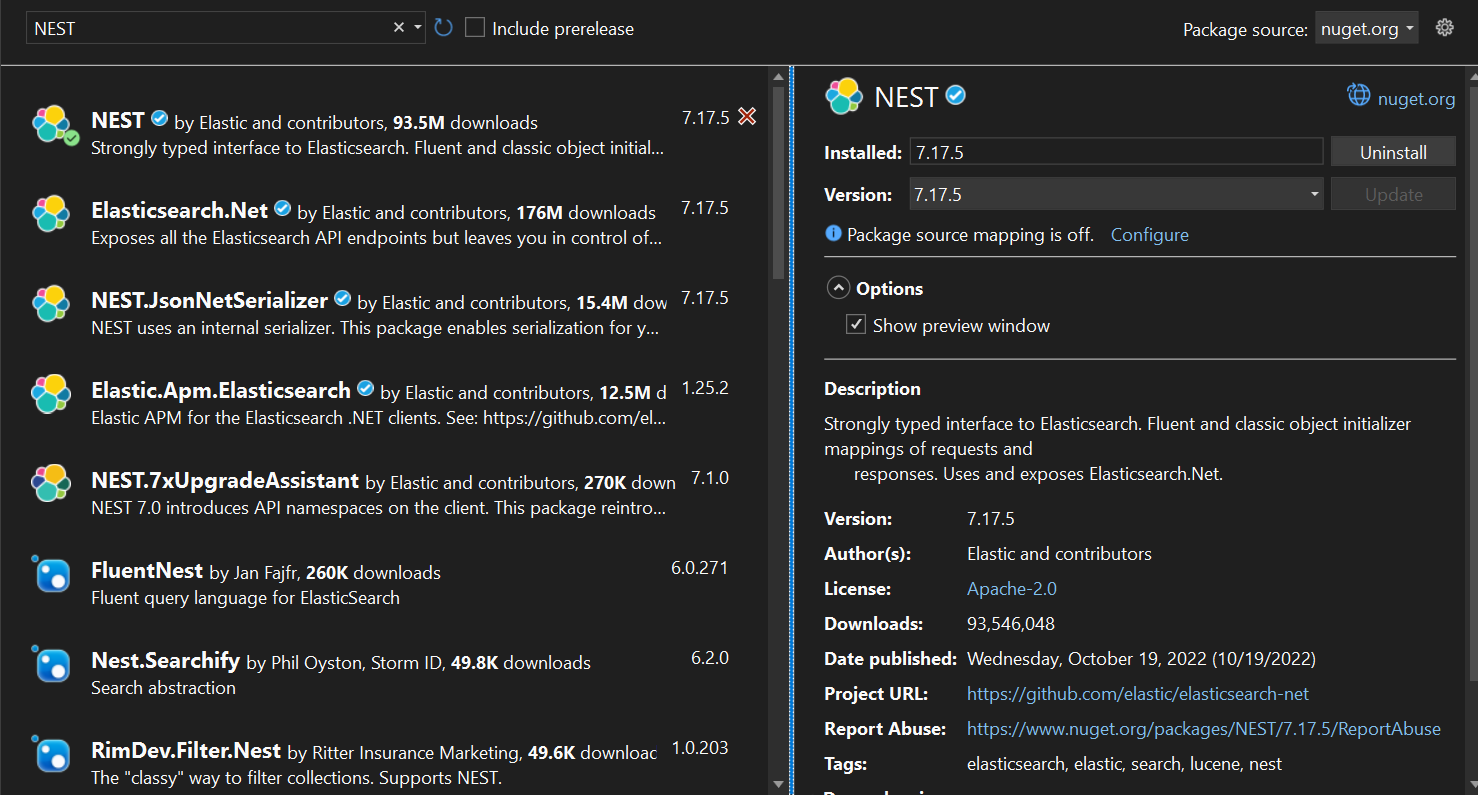Viewport: 1478px width, 795px height.
Task: Select the FluentNest package icon
Action: 50,574
